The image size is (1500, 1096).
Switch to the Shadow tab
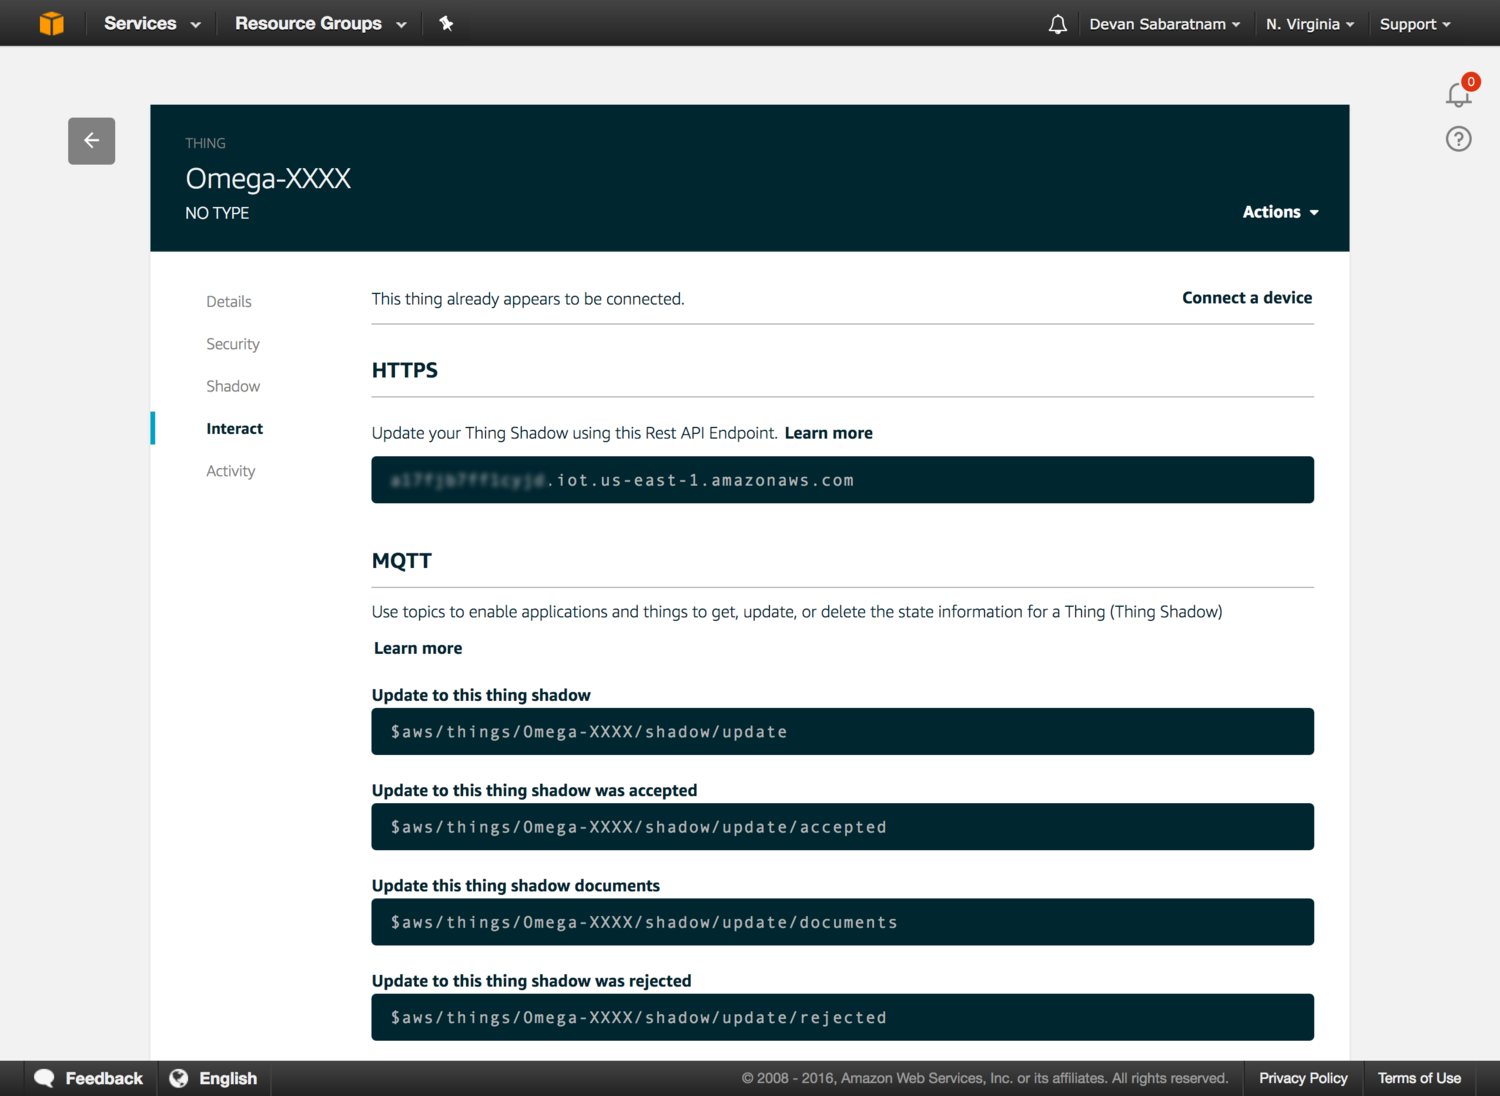point(233,386)
